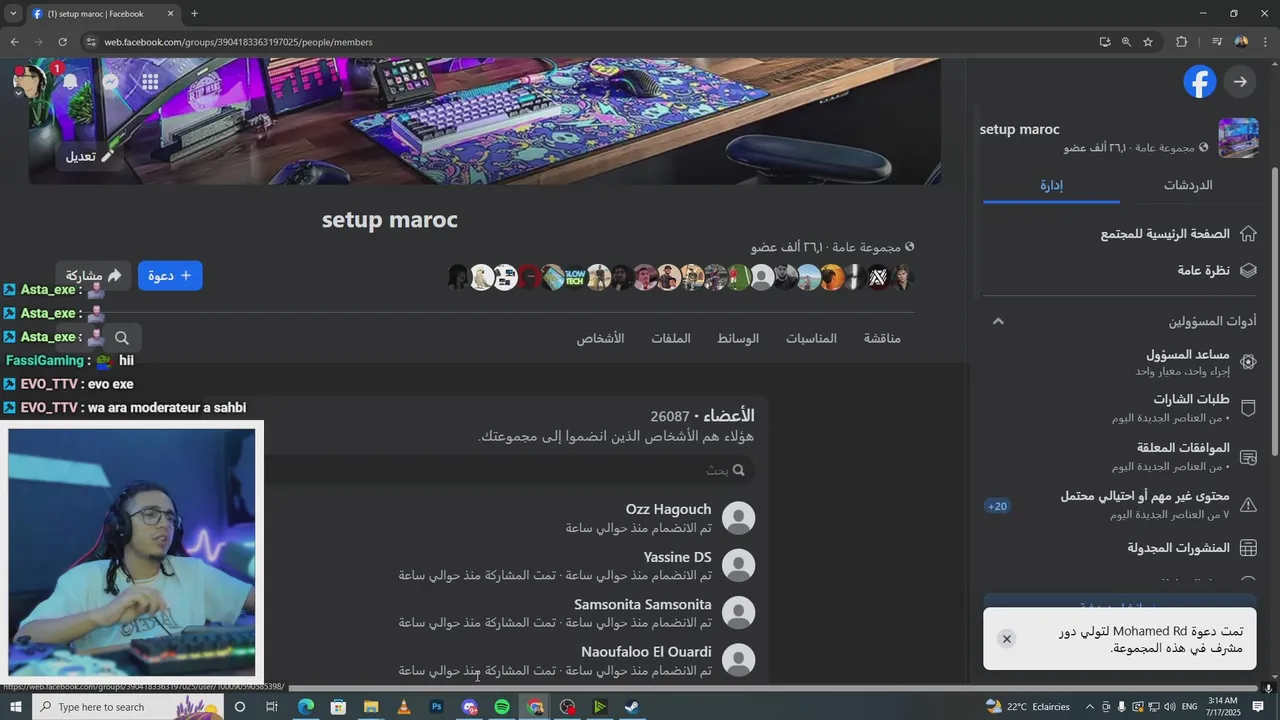This screenshot has height=720, width=1280.
Task: Open the المناسبات group tab
Action: pyautogui.click(x=811, y=338)
